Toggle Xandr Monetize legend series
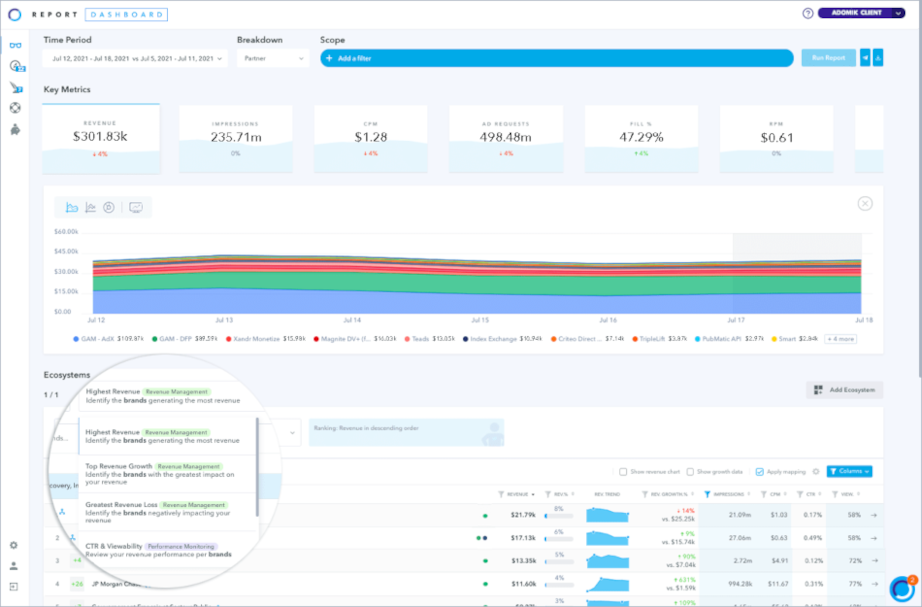922x607 pixels. pyautogui.click(x=266, y=339)
